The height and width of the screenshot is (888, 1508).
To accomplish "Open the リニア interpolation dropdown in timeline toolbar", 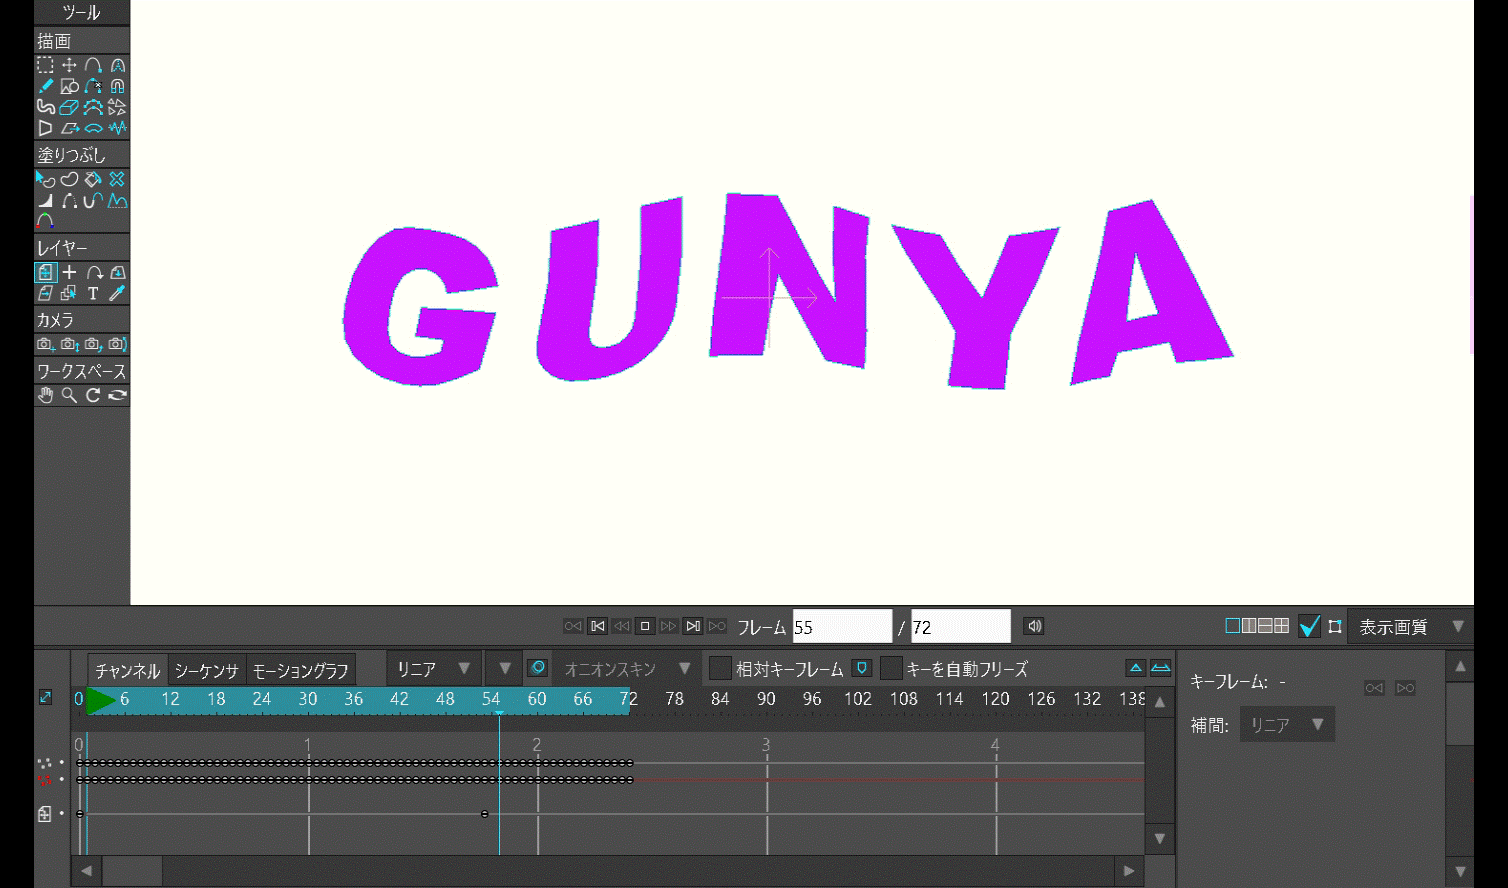I will [433, 668].
